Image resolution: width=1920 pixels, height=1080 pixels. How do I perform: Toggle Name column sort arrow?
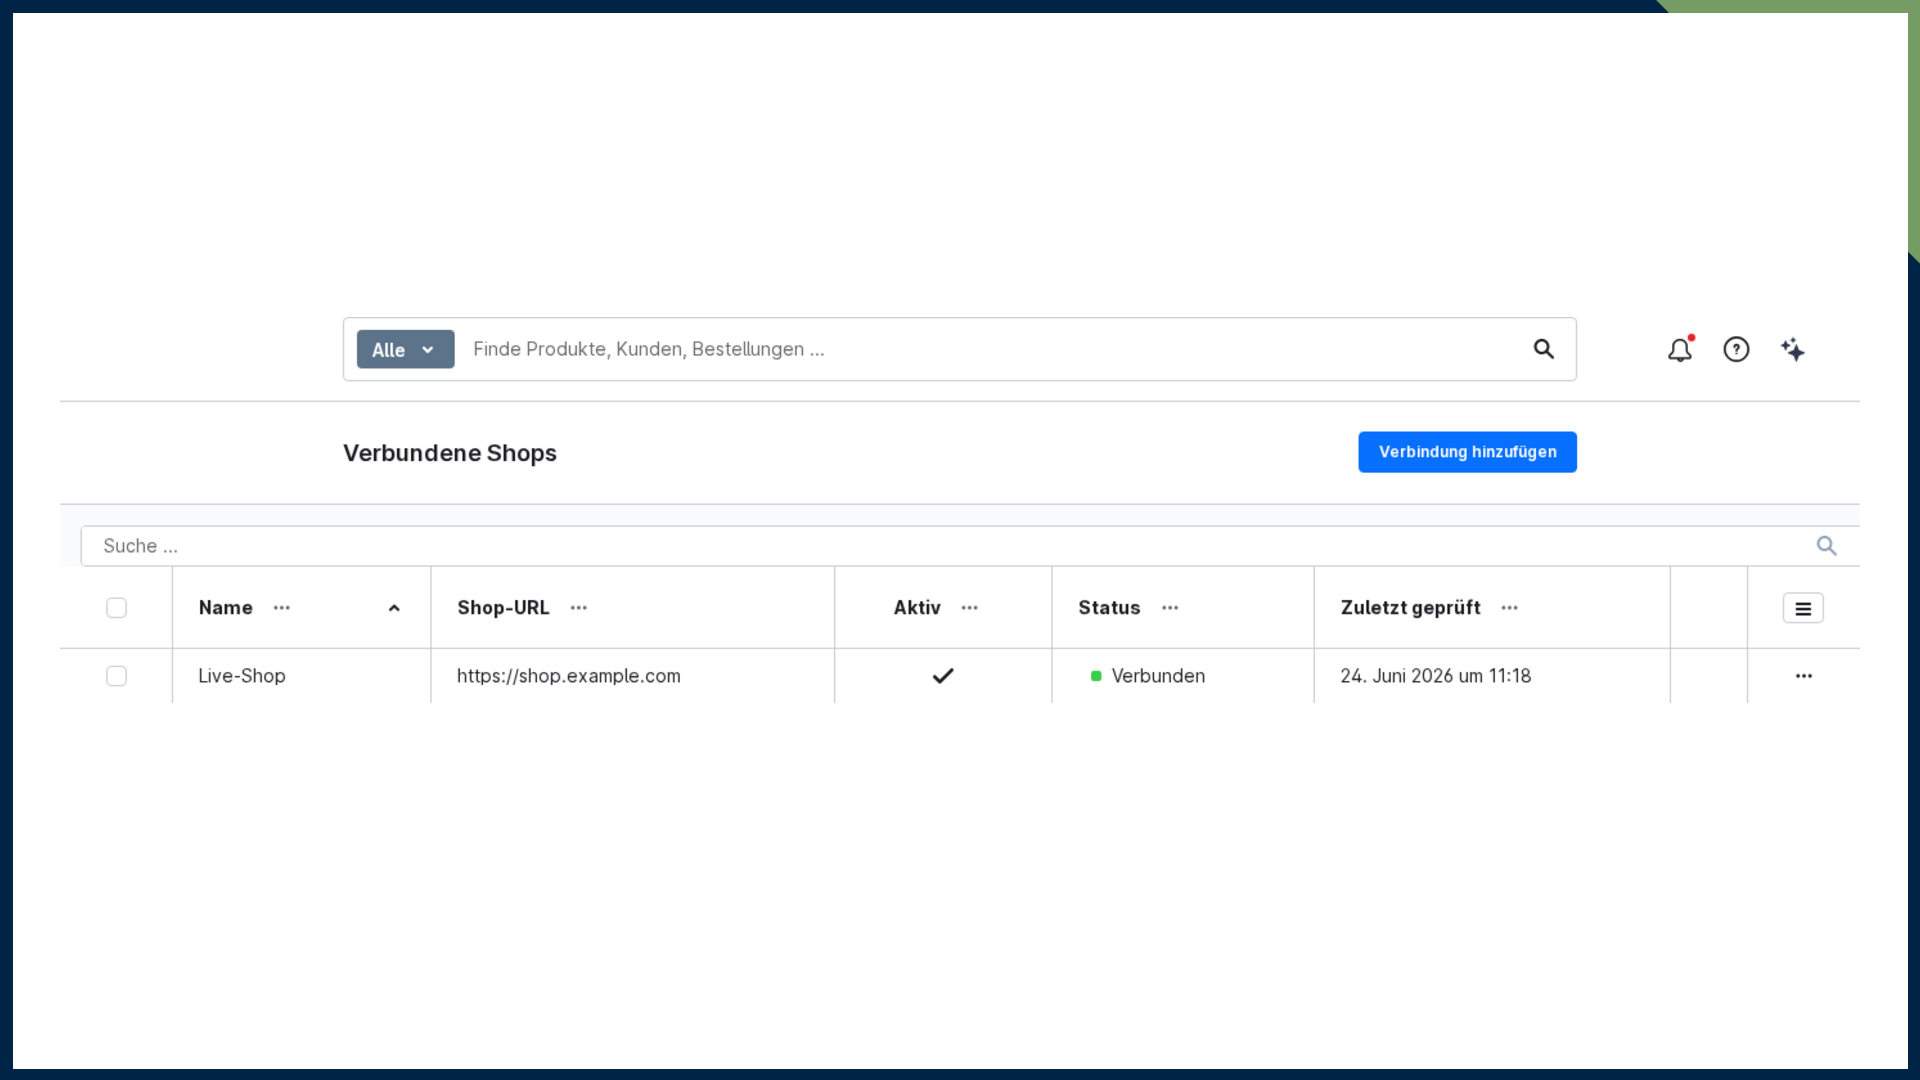point(394,608)
